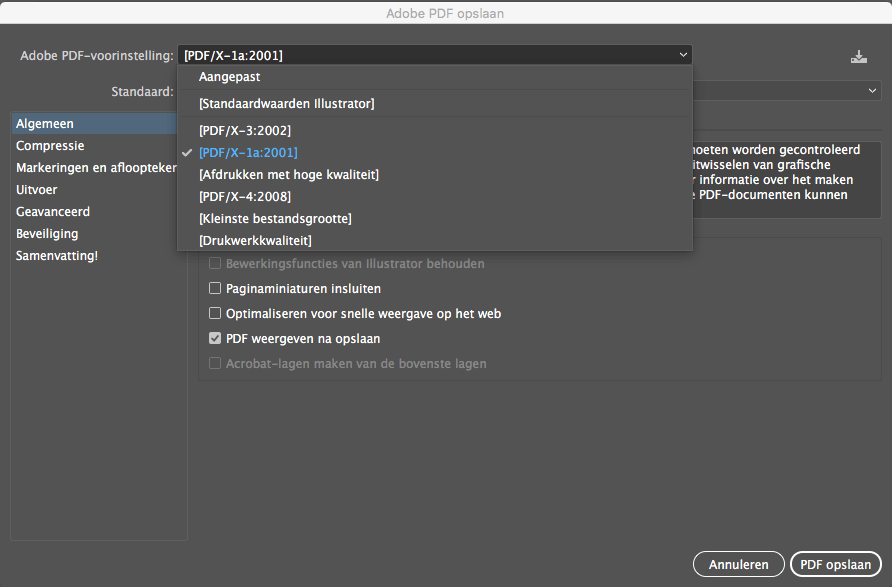892x587 pixels.
Task: Enable Optimaliseren voor snelle weergave op het web
Action: [215, 313]
